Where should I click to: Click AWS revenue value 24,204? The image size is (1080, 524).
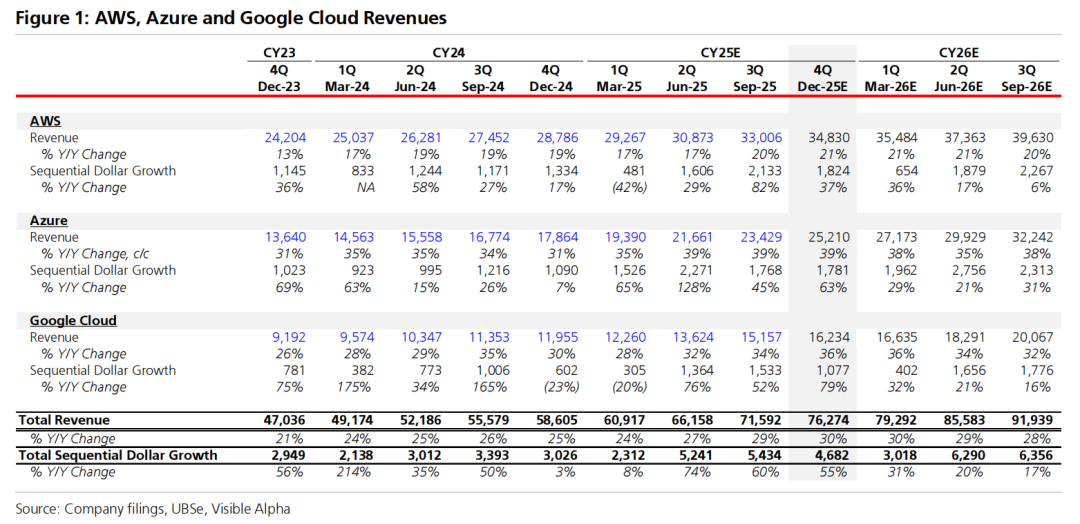(x=285, y=138)
